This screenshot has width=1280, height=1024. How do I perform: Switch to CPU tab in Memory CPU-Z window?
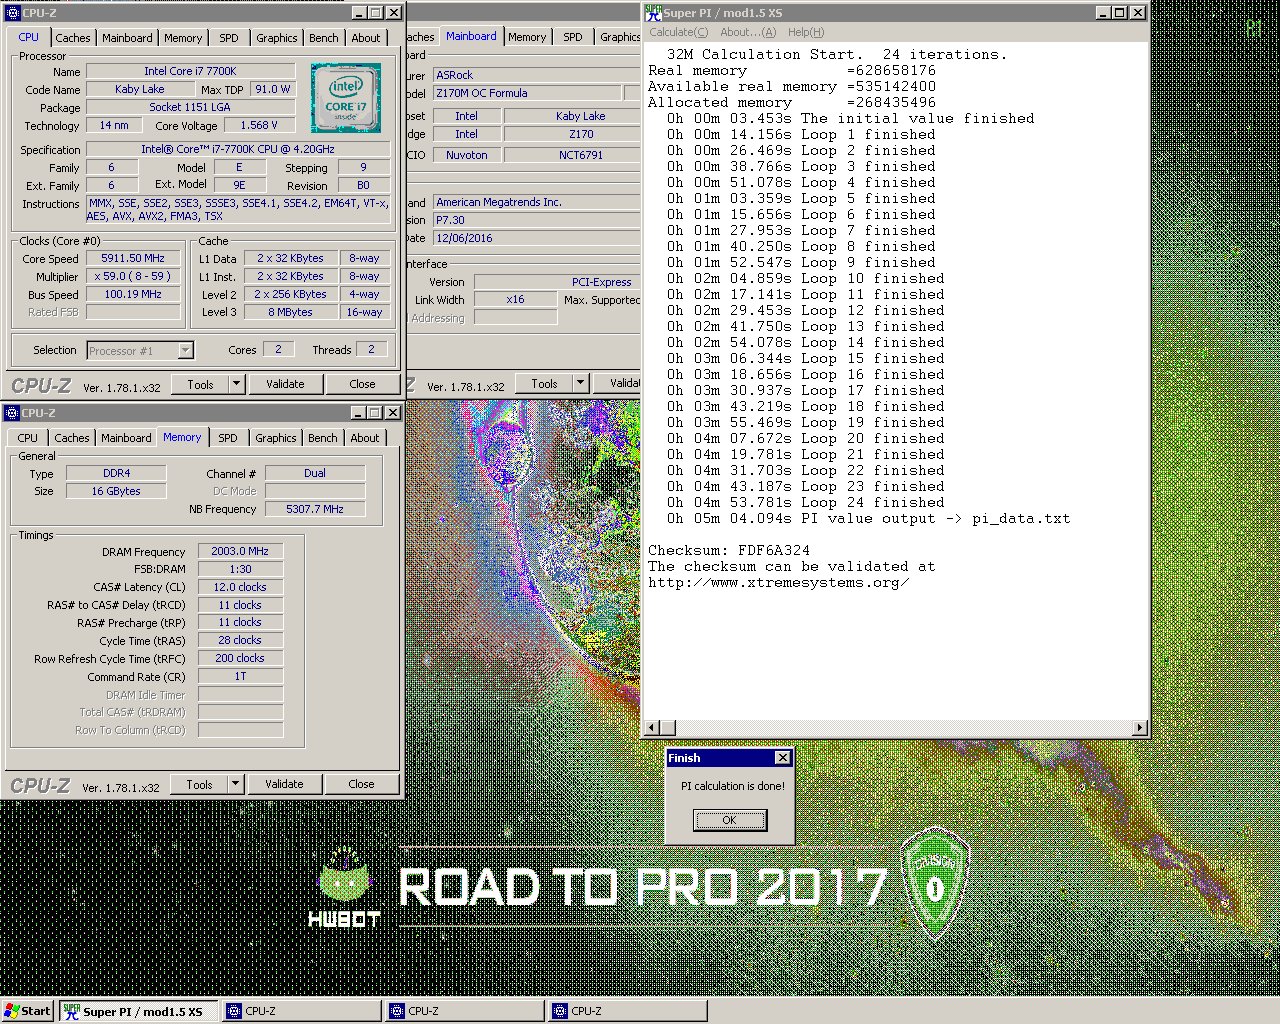click(28, 438)
